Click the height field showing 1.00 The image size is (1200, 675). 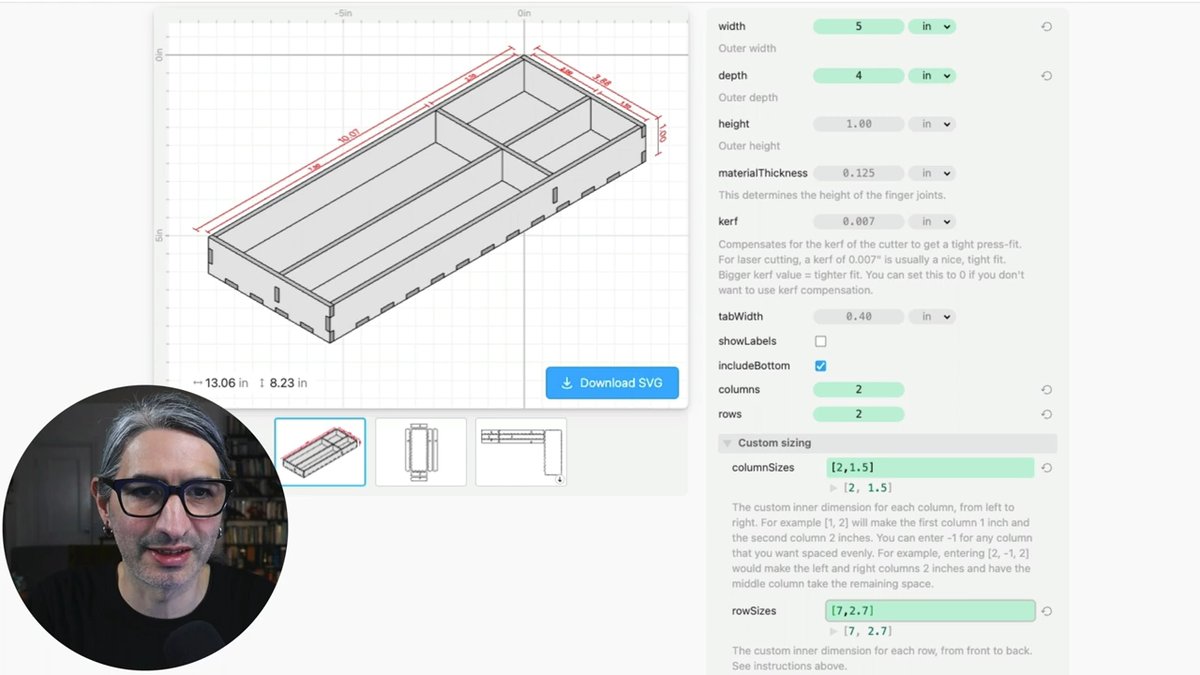(x=858, y=124)
